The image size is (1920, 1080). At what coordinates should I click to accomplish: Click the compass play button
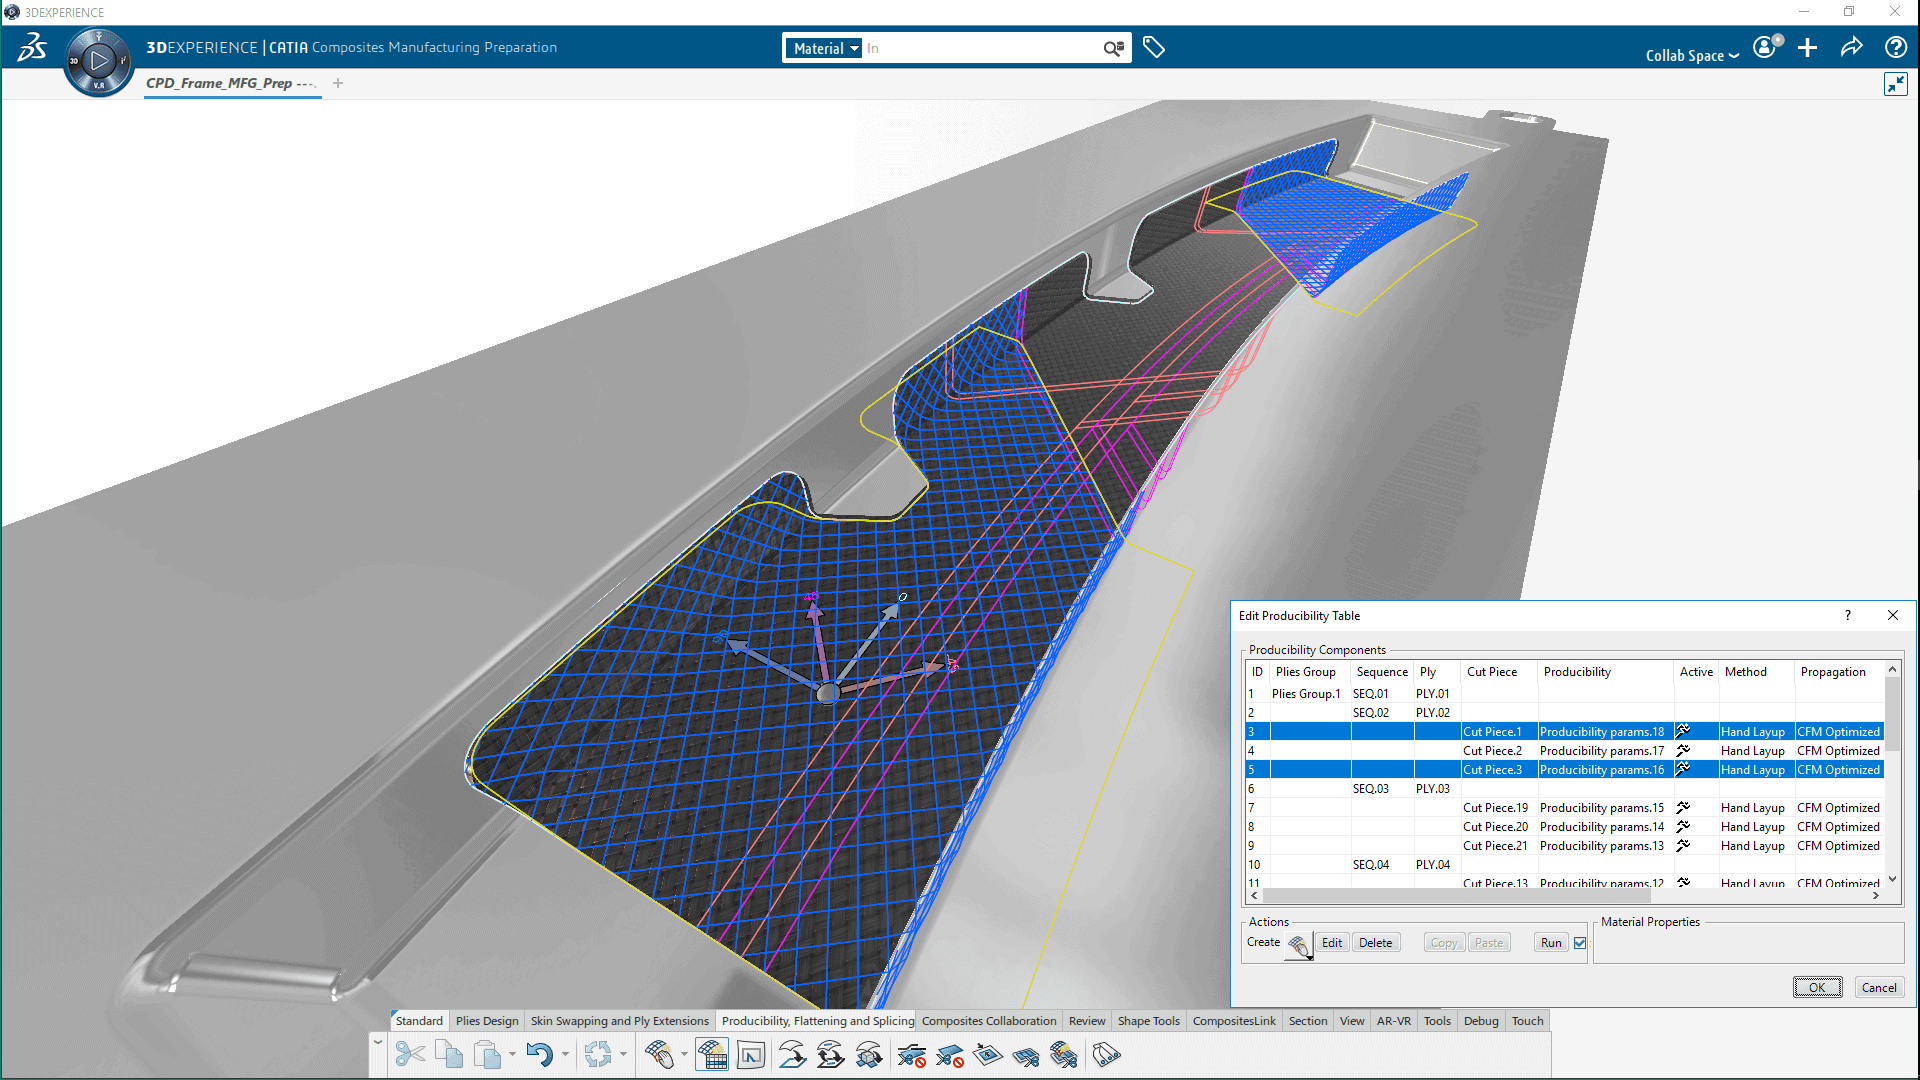(x=98, y=62)
